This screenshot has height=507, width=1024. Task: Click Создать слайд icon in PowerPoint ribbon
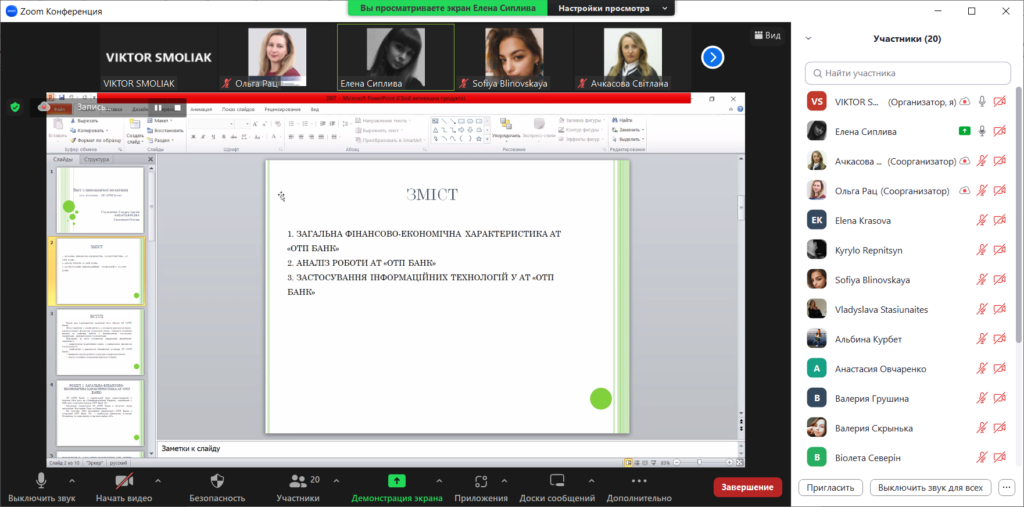[x=135, y=123]
